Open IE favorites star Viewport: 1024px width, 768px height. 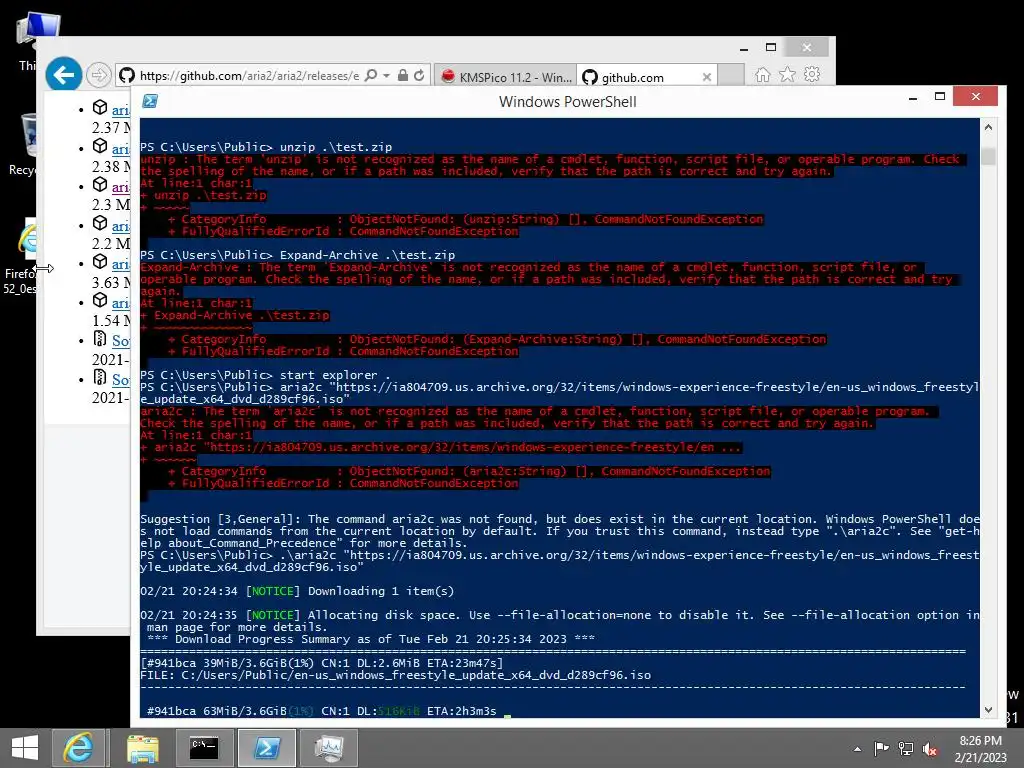click(788, 75)
